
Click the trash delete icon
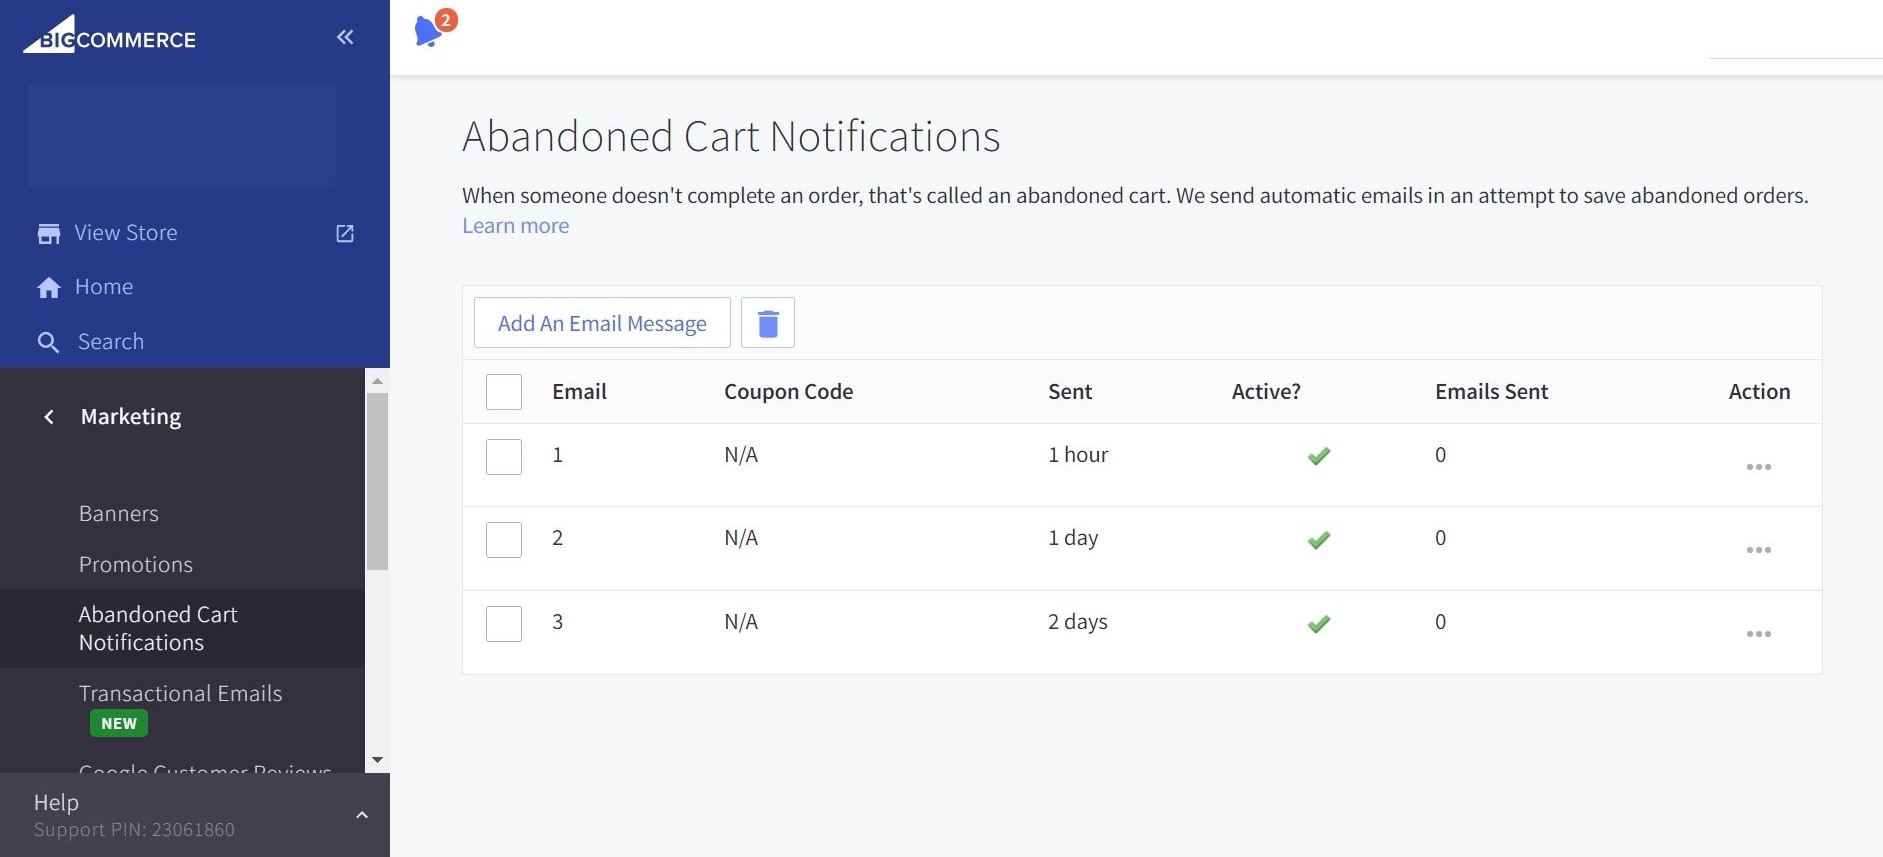[x=767, y=323]
